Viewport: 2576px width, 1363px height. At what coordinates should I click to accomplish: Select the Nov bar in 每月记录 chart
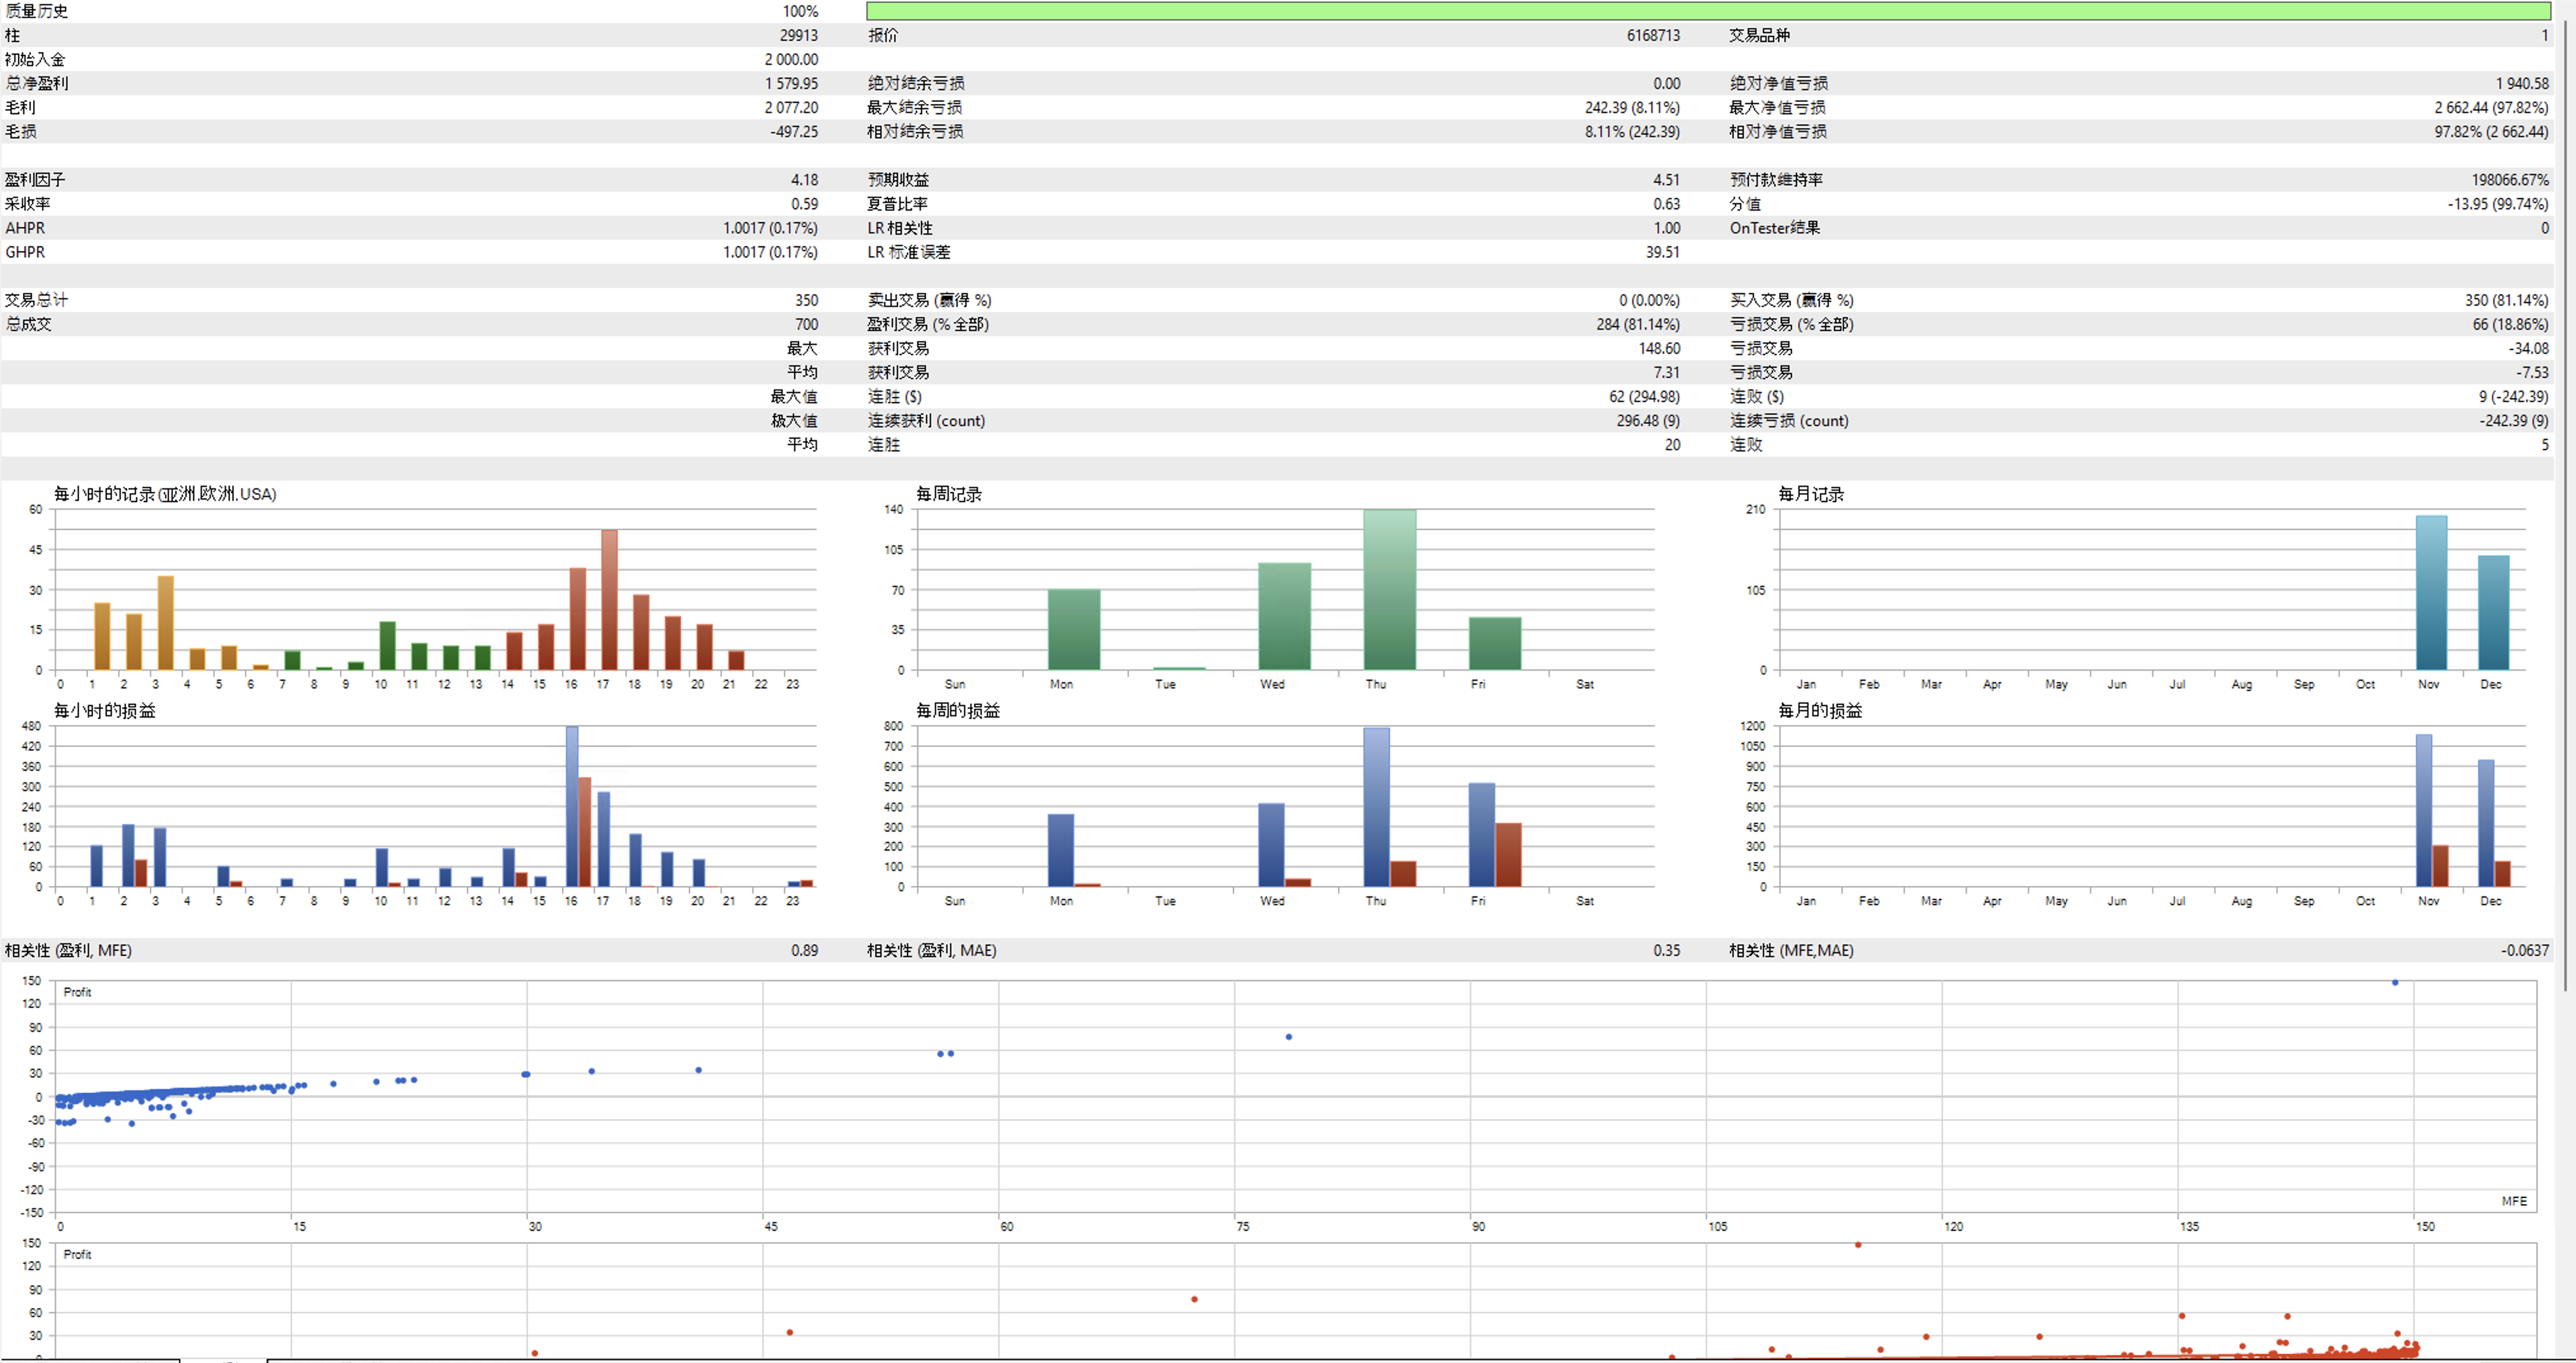(x=2431, y=592)
